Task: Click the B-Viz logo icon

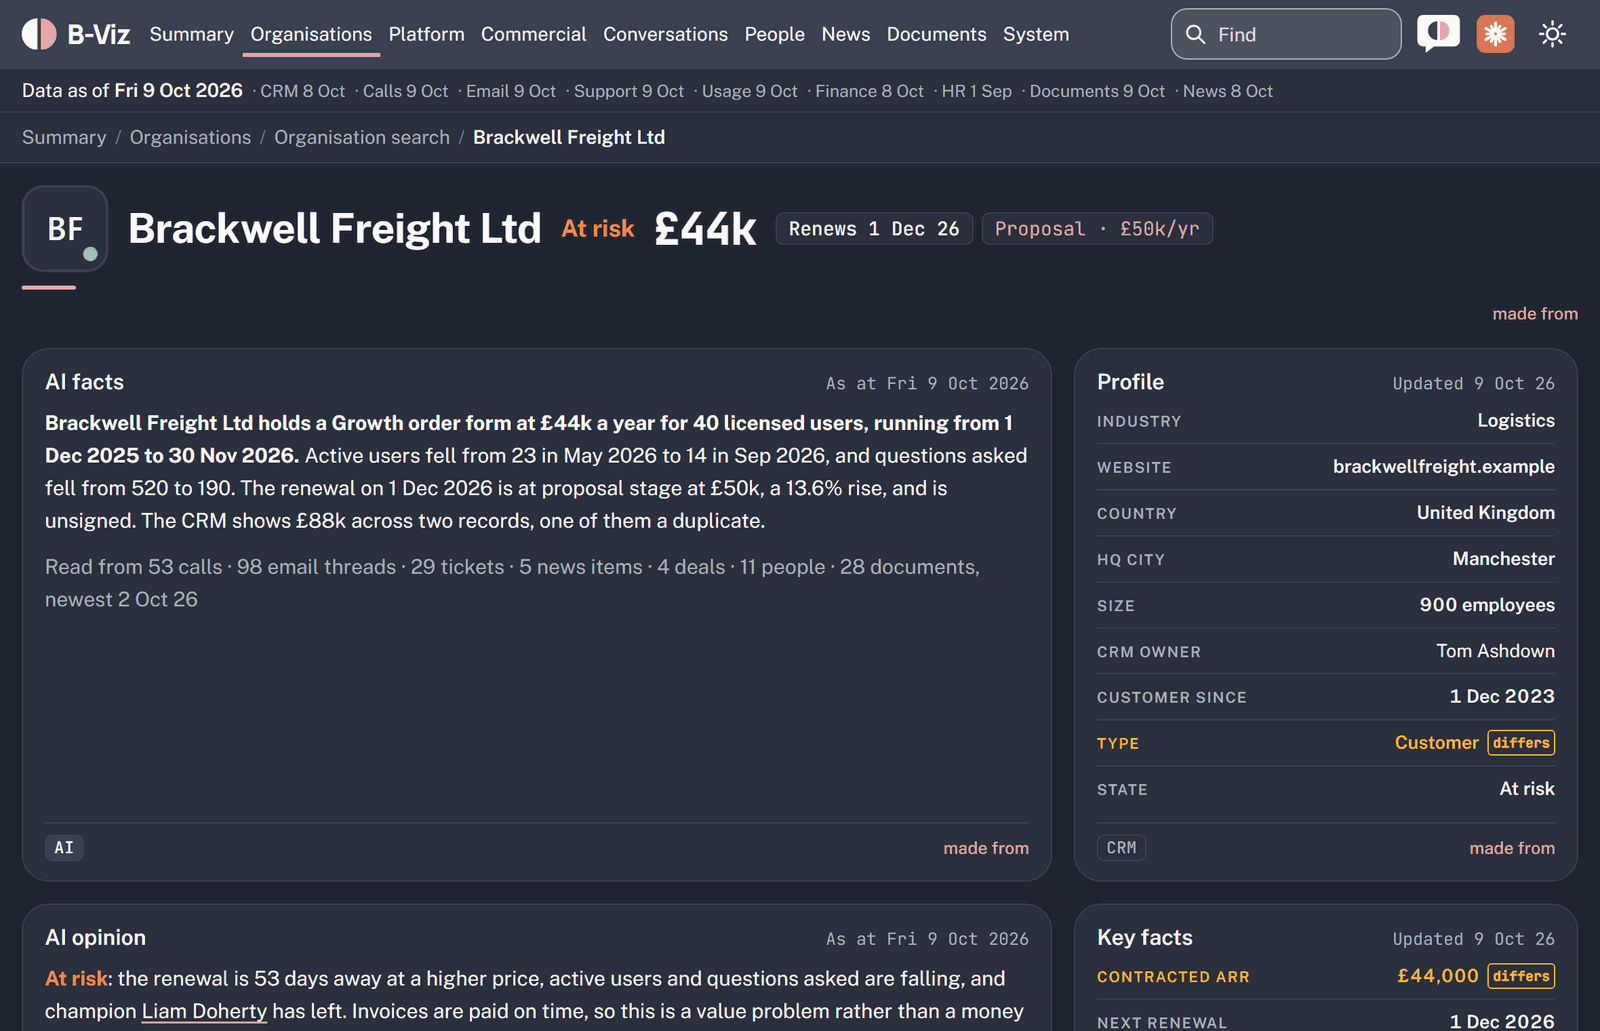Action: 39,34
